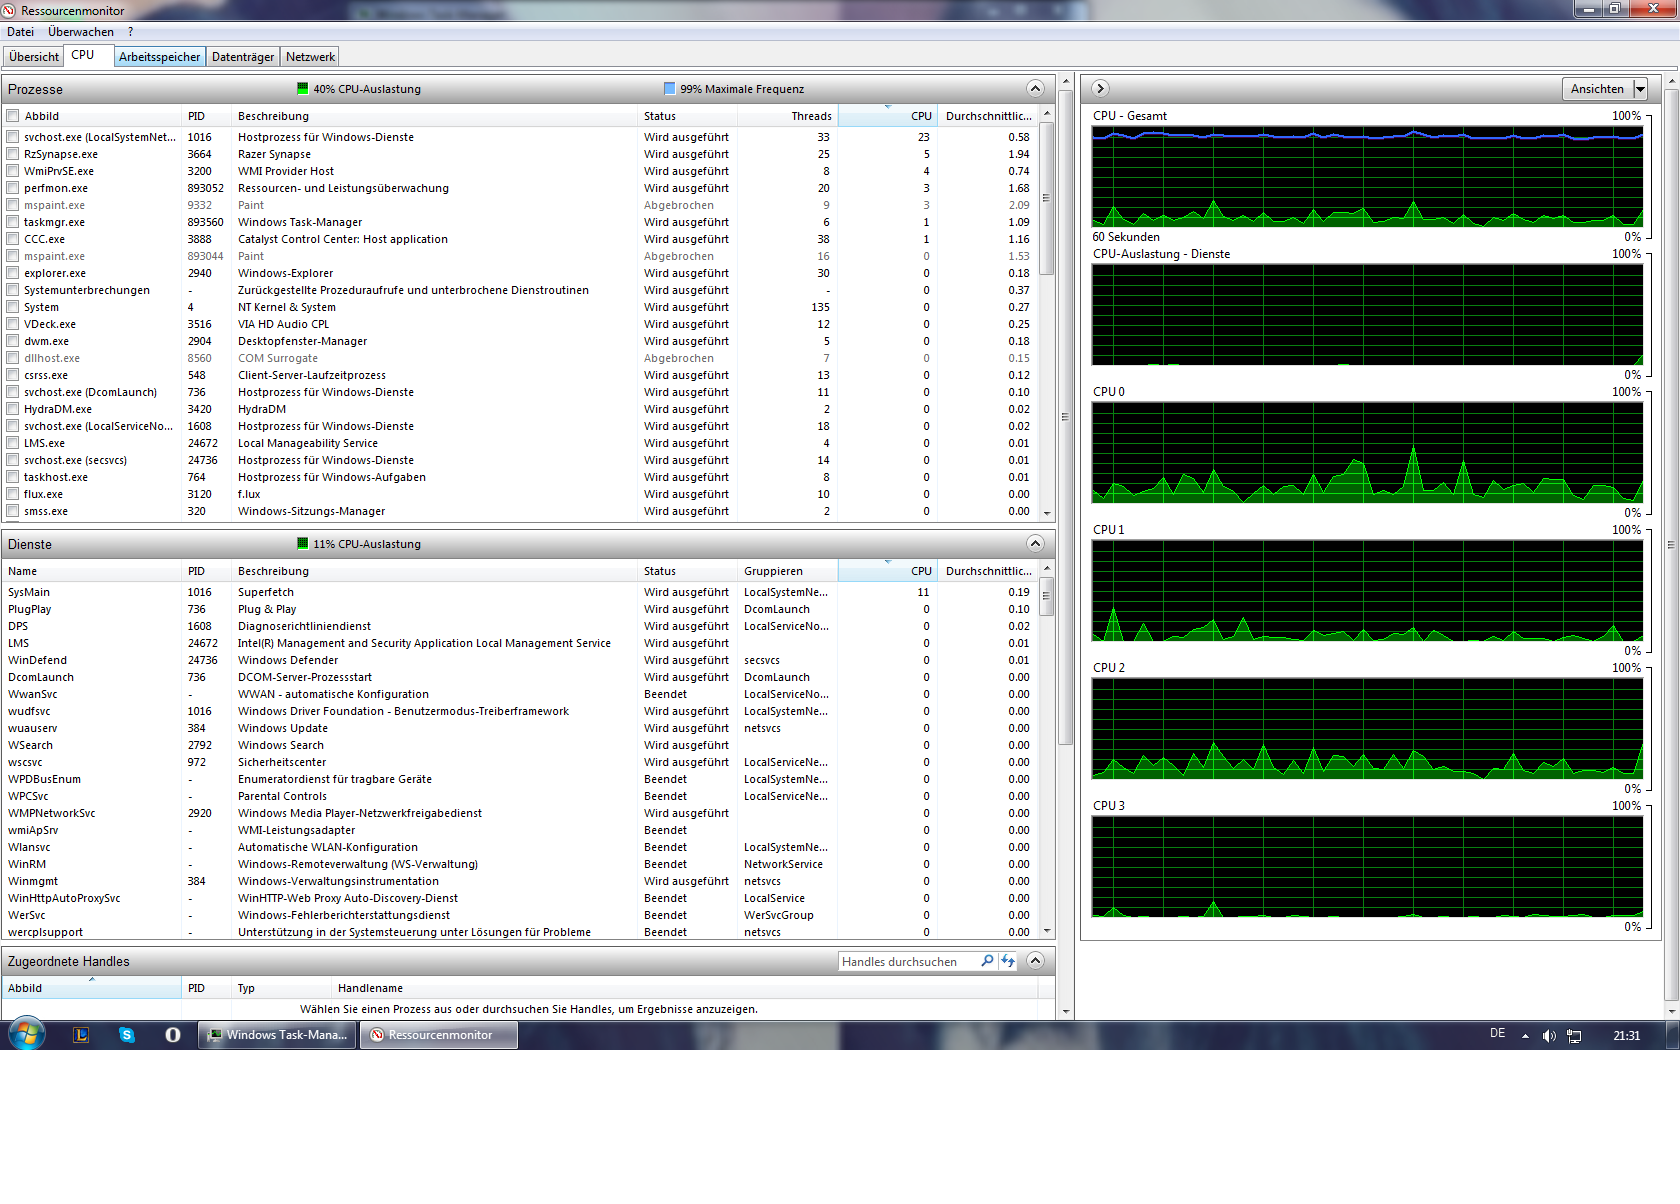Open the Windows Start menu orb
This screenshot has height=1204, width=1680.
[27, 1034]
